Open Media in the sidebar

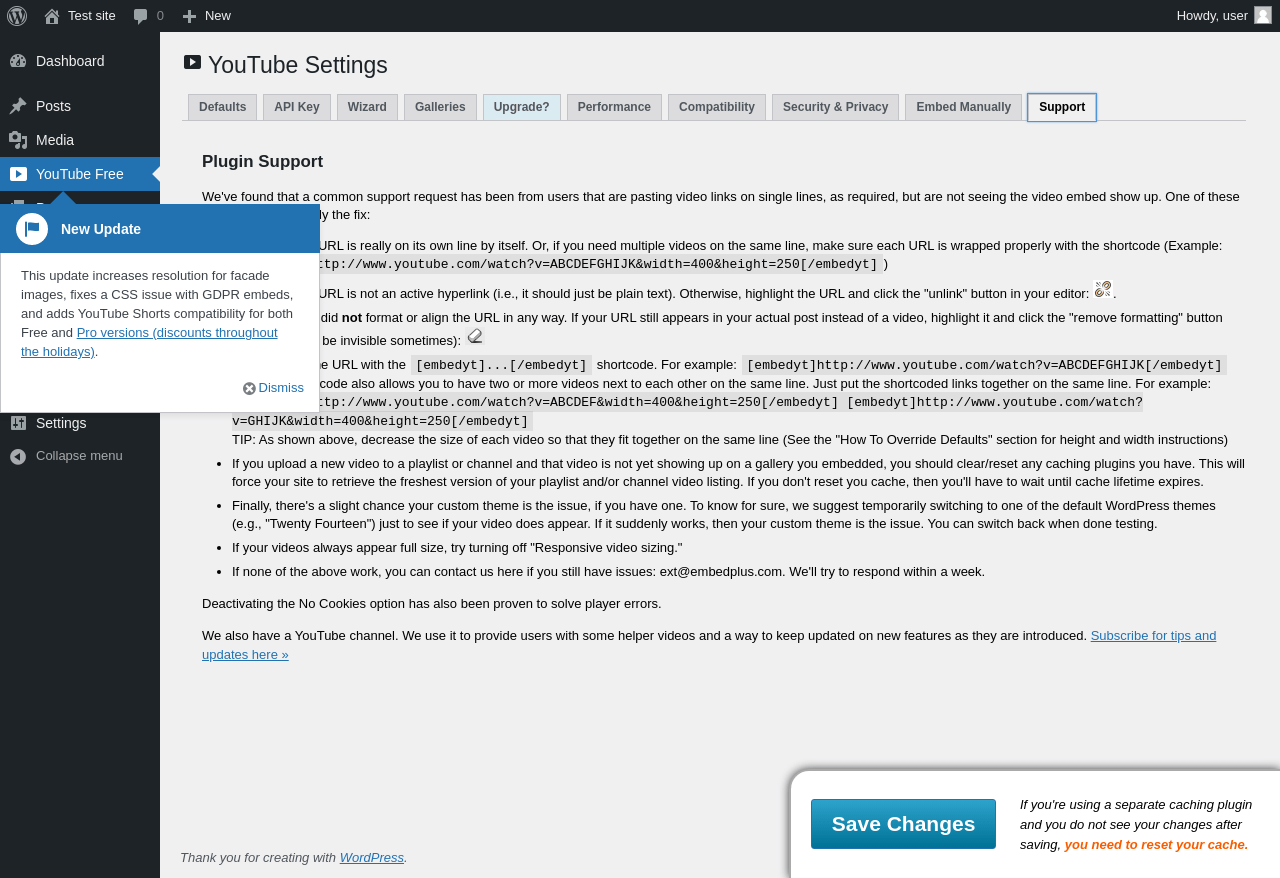80,140
